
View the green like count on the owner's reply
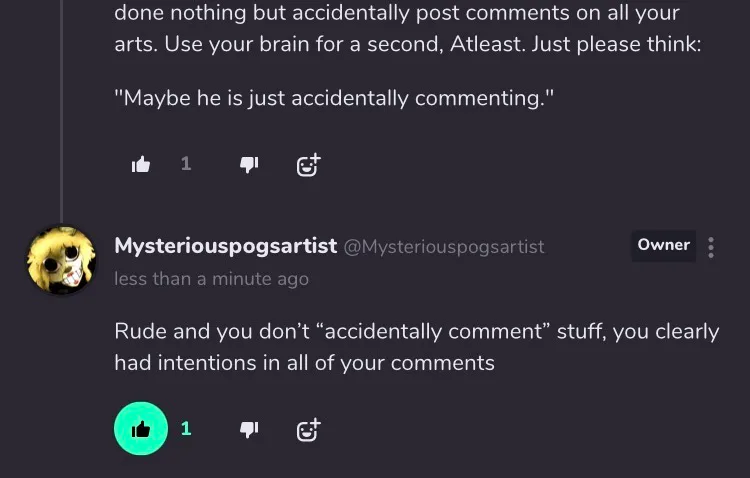pos(186,429)
